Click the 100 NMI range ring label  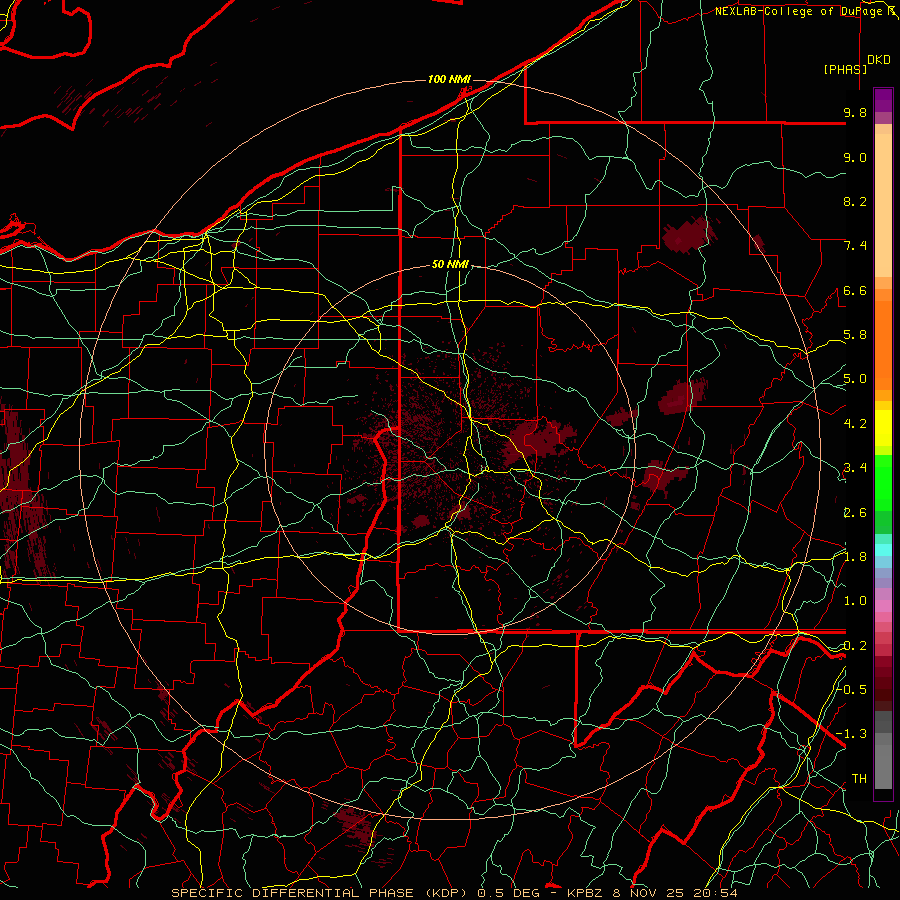point(449,79)
